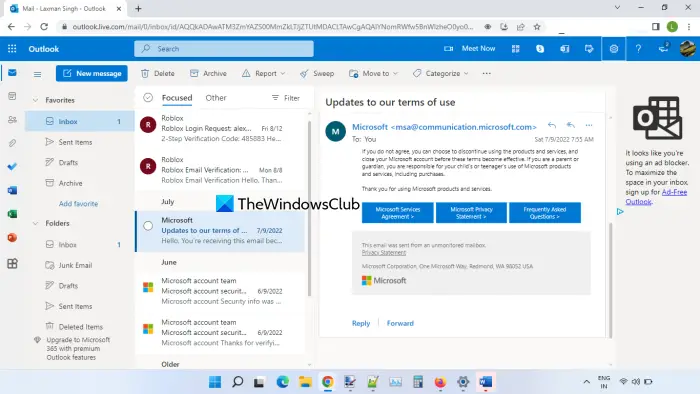The width and height of the screenshot is (700, 394).
Task: Click Meet Now
Action: click(469, 48)
